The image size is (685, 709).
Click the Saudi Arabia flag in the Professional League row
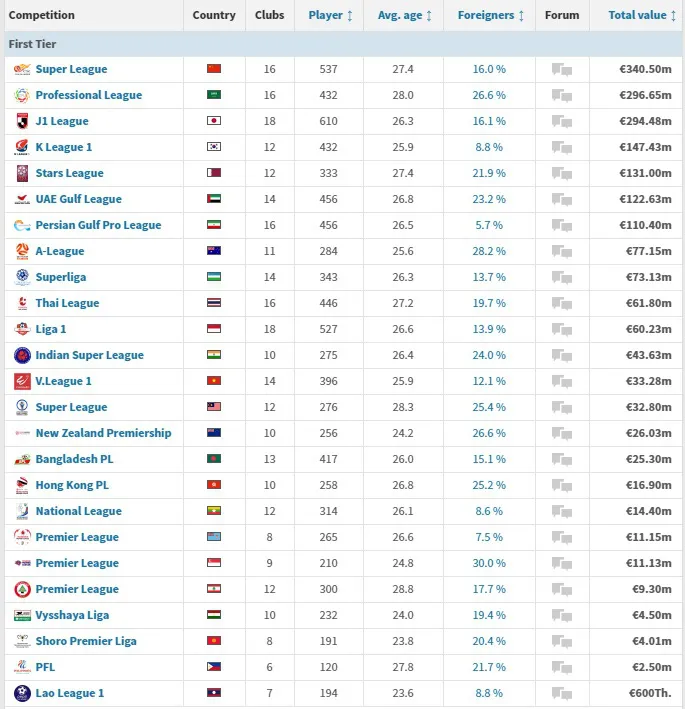point(214,95)
